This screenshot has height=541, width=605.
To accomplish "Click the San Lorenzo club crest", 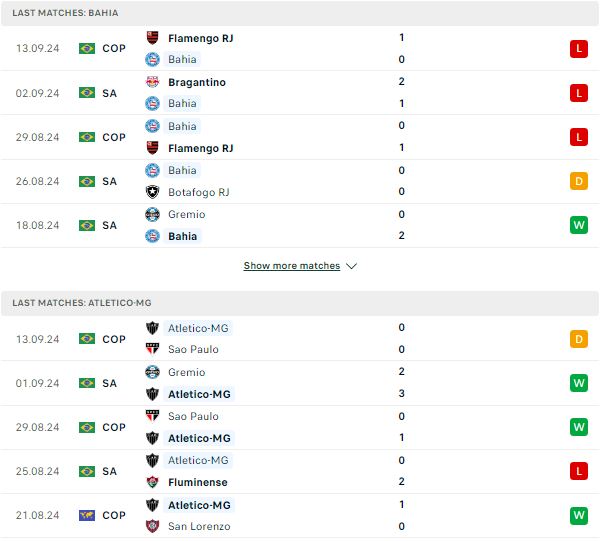I will (x=152, y=526).
